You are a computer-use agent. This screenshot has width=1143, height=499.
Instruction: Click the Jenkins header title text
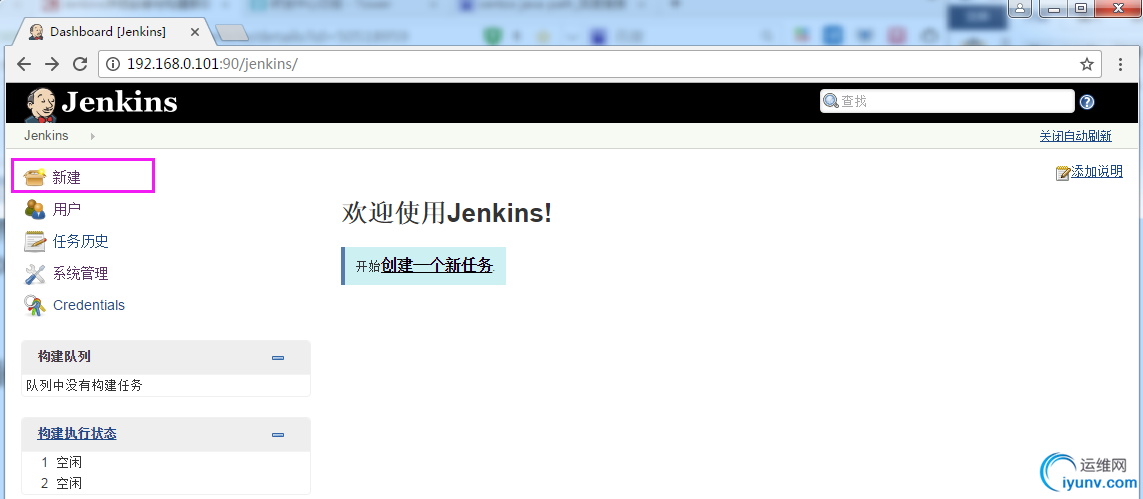(120, 102)
